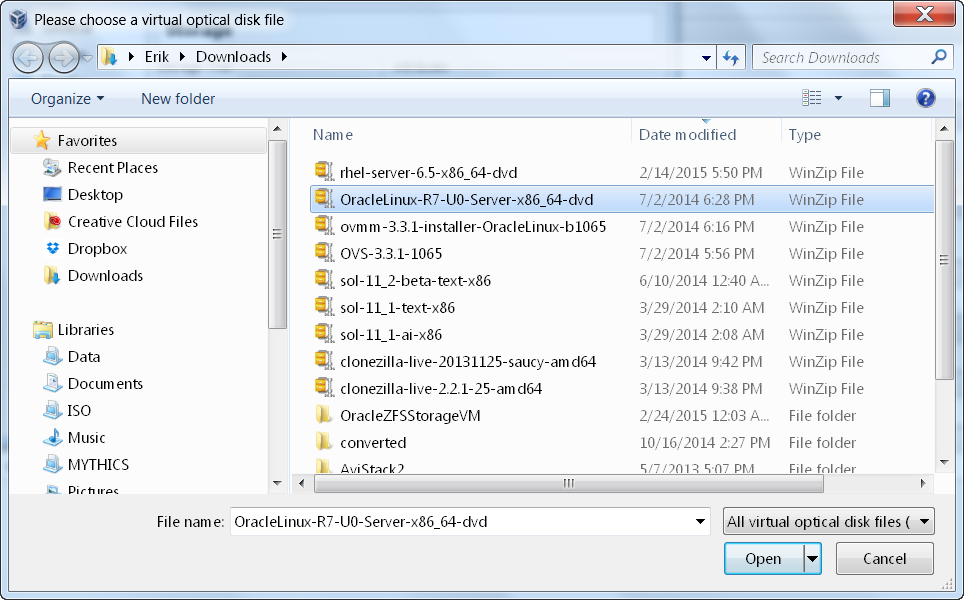
Task: Show the preview pane
Action: click(x=880, y=98)
